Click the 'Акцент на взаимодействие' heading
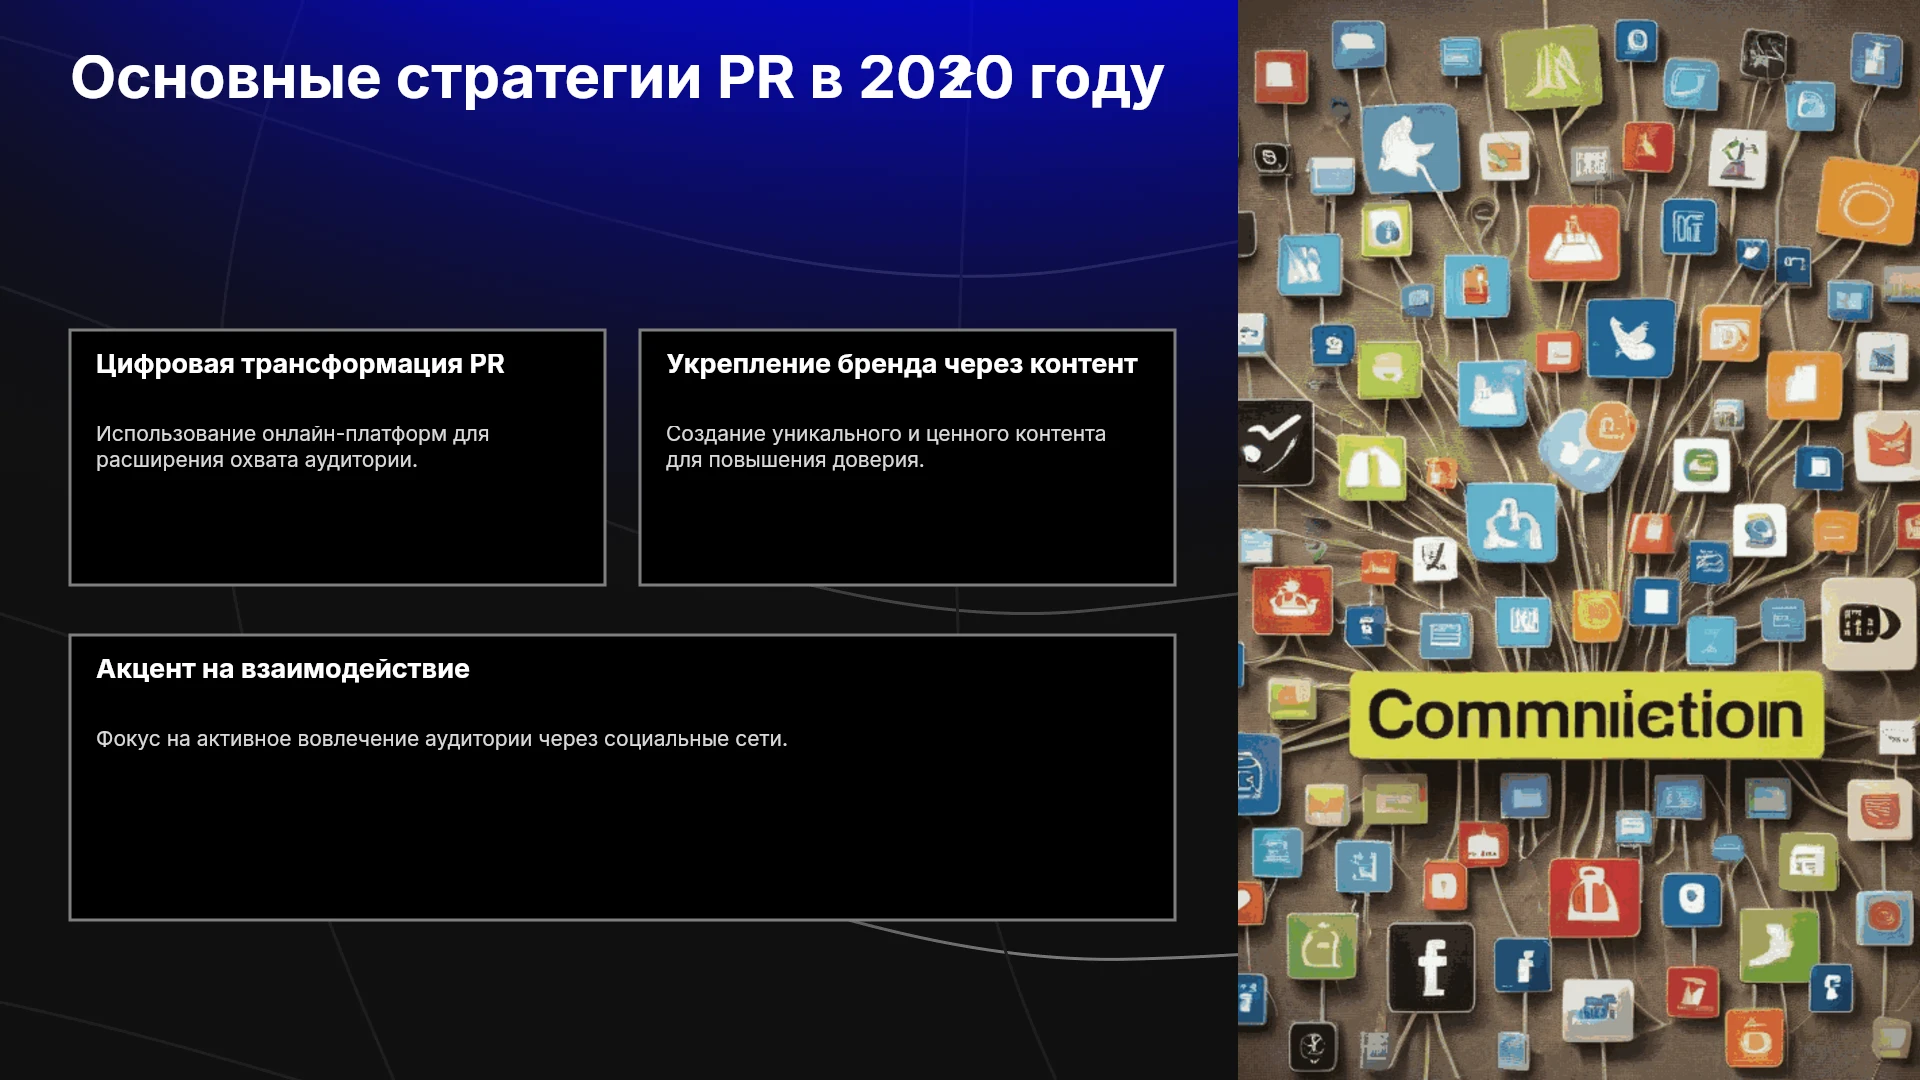Viewport: 1920px width, 1080px height. [283, 669]
